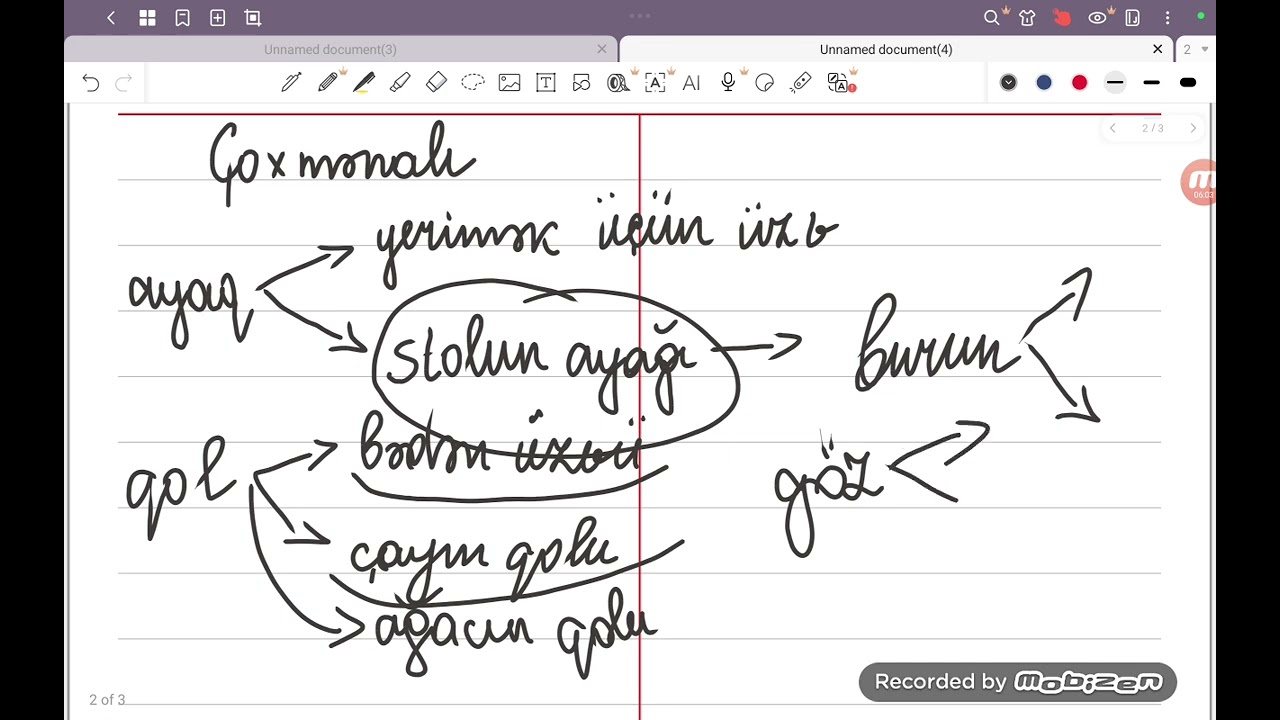1280x720 pixels.
Task: Go to the next page arrow
Action: 1192,128
